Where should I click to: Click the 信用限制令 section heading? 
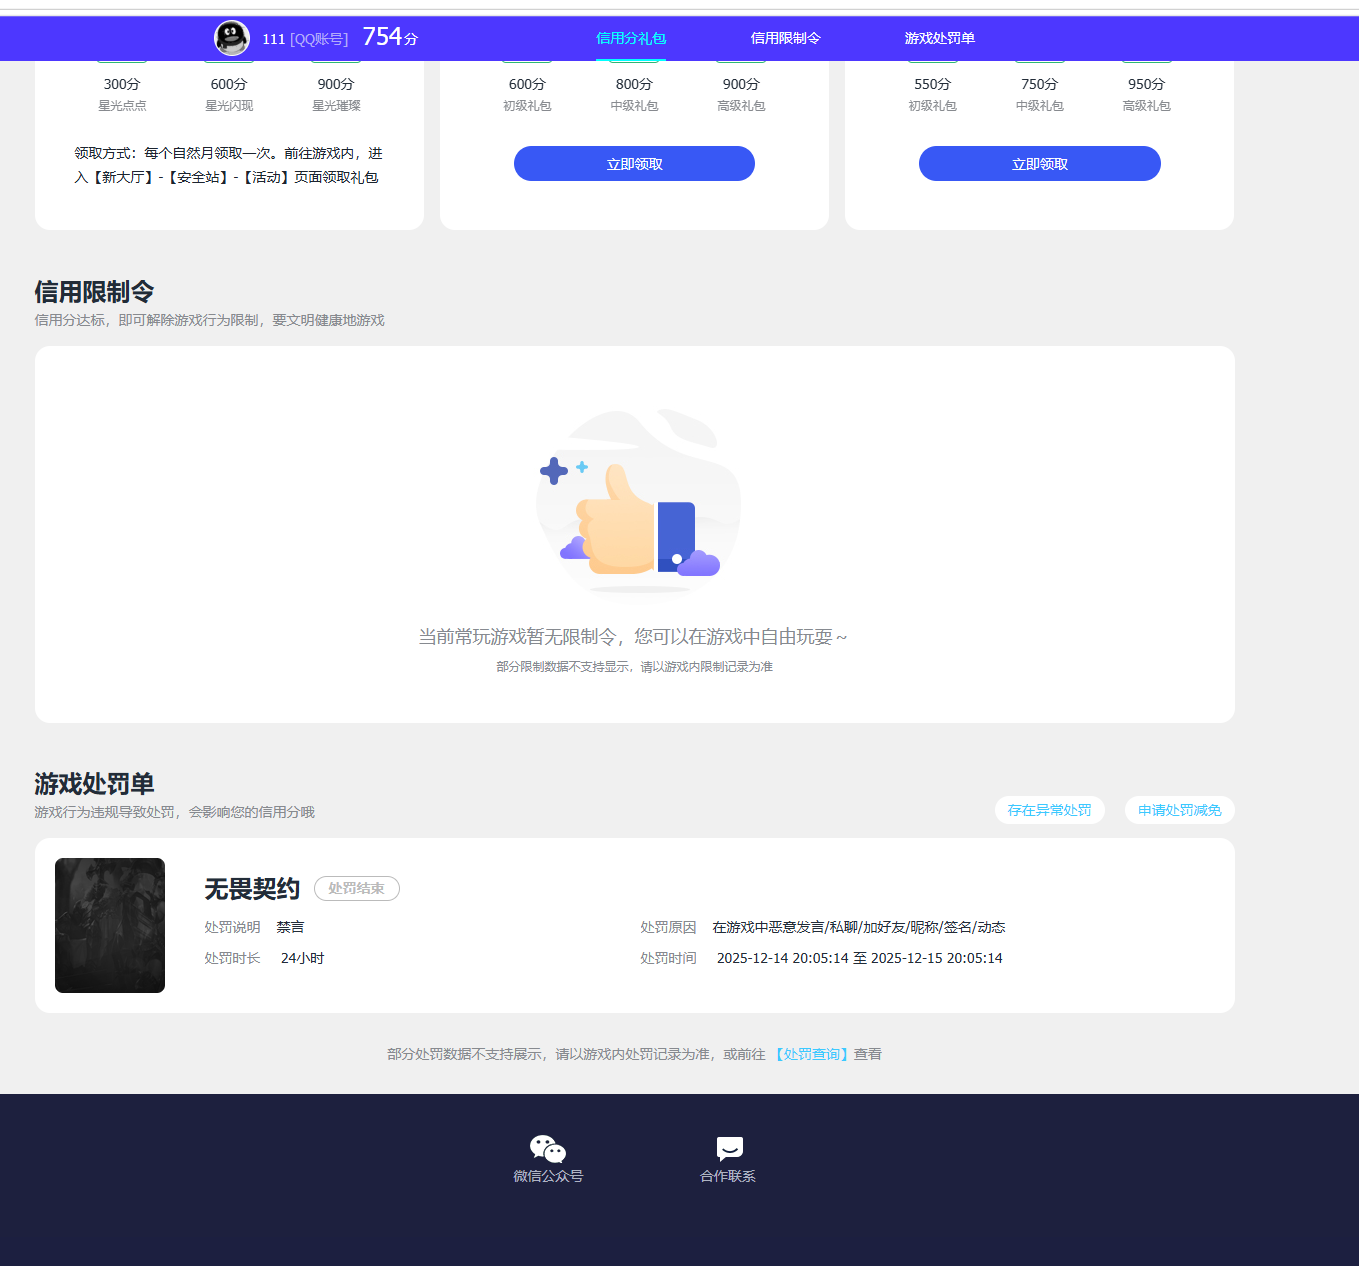tap(94, 292)
